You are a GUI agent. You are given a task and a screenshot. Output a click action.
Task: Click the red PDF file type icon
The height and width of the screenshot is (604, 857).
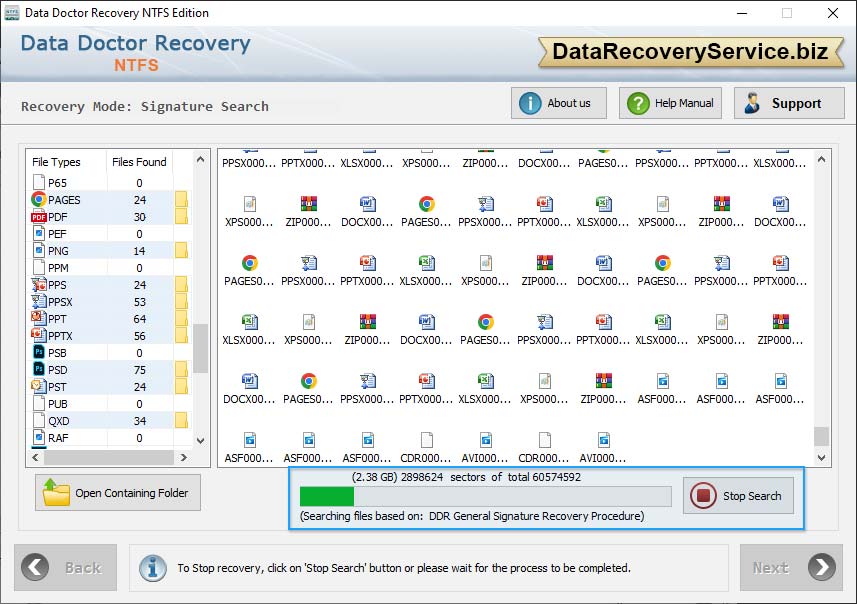[x=39, y=217]
